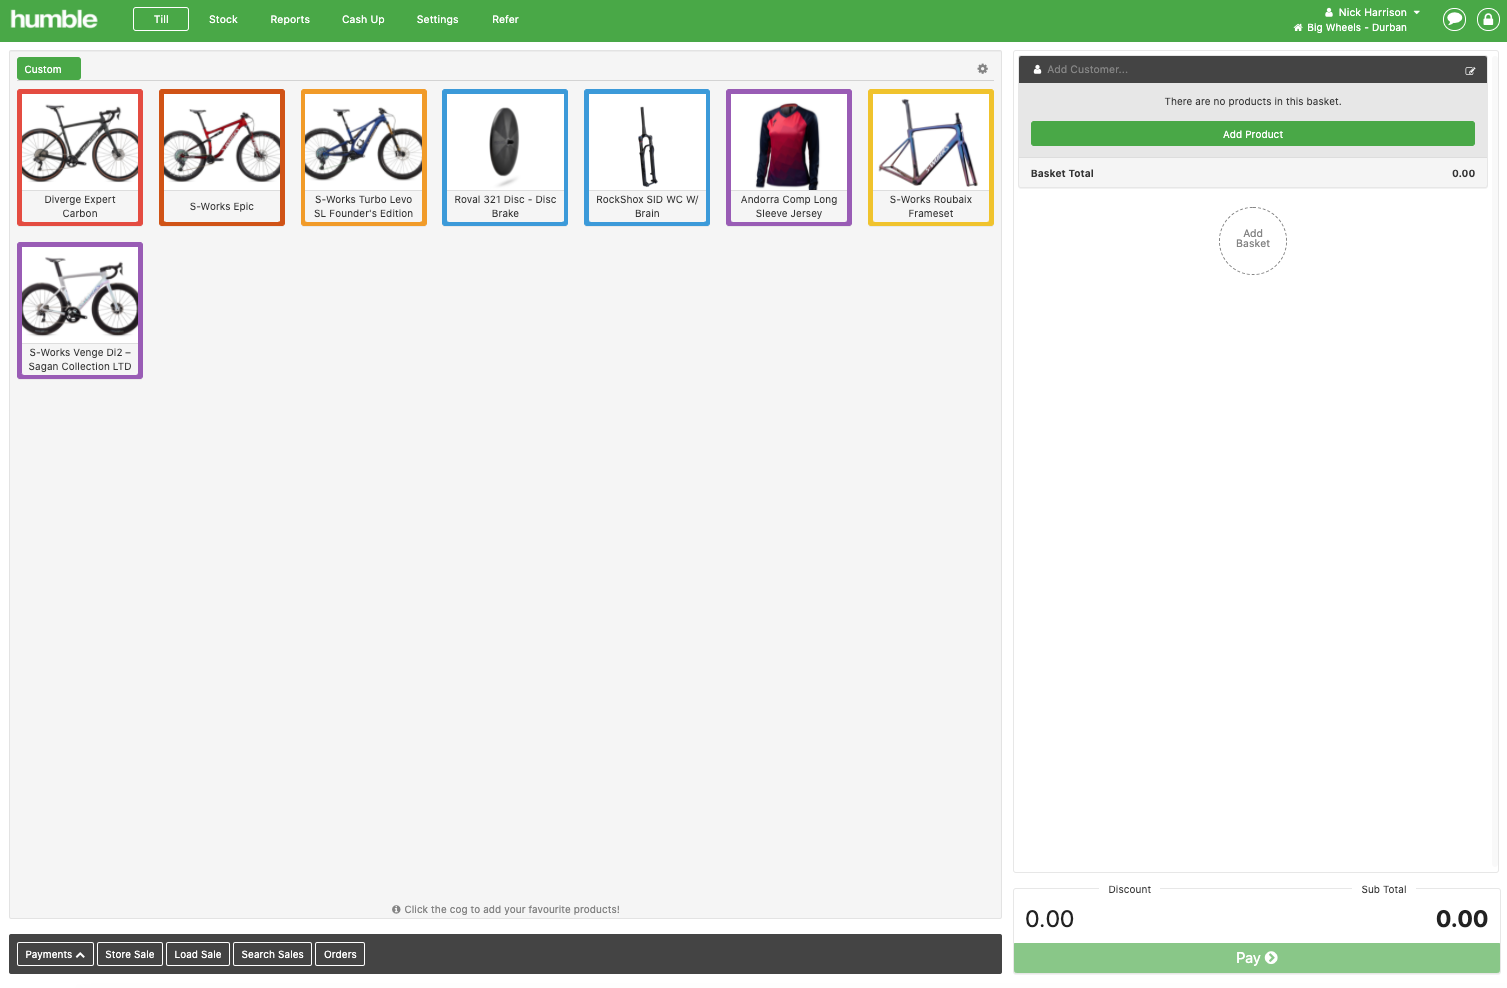Image resolution: width=1507 pixels, height=988 pixels.
Task: Select S-Works Turbo Levo SL product
Action: pos(364,157)
